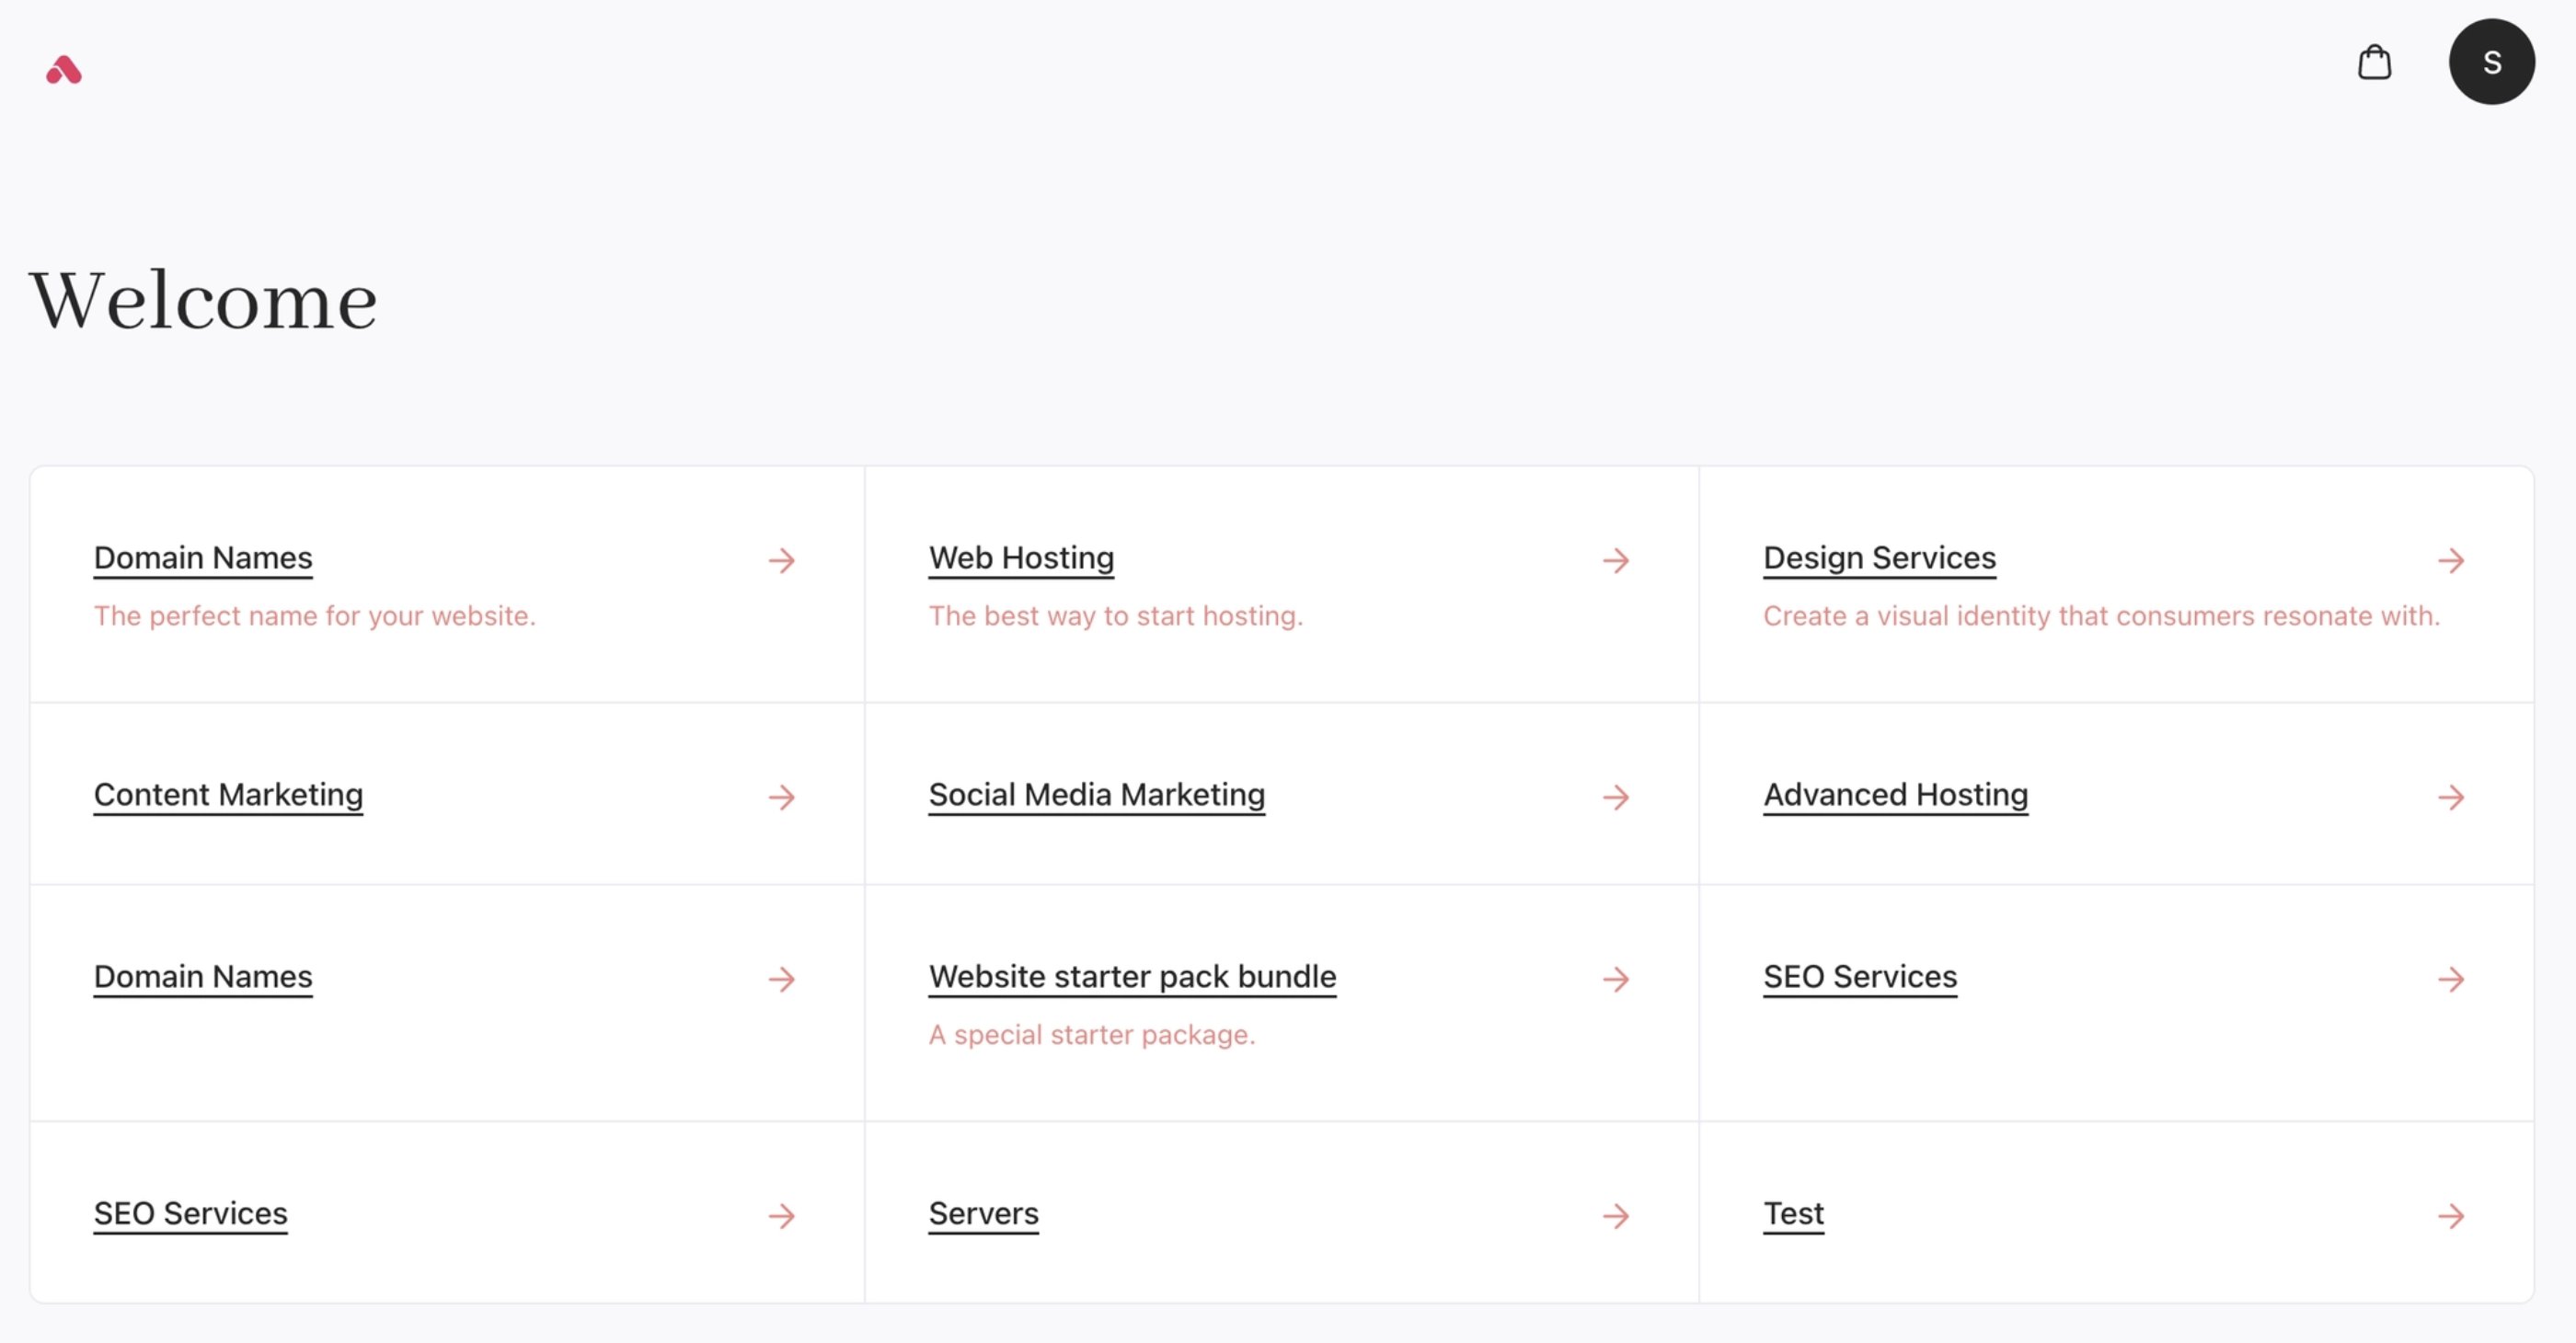Click 'Create a visual identity' description text
This screenshot has height=1343, width=2576.
pyautogui.click(x=2101, y=616)
